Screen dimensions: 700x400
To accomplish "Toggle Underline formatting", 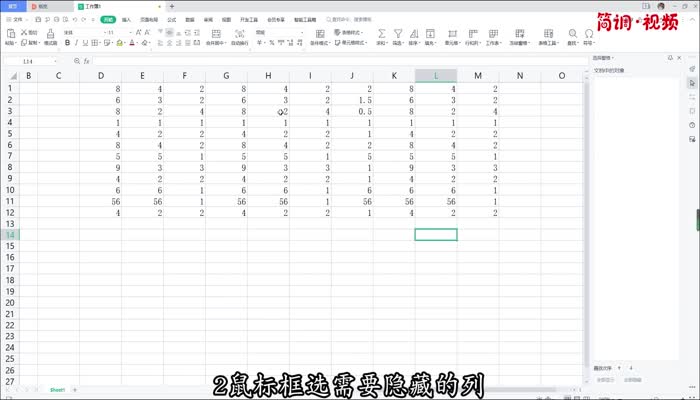I will click(x=82, y=44).
